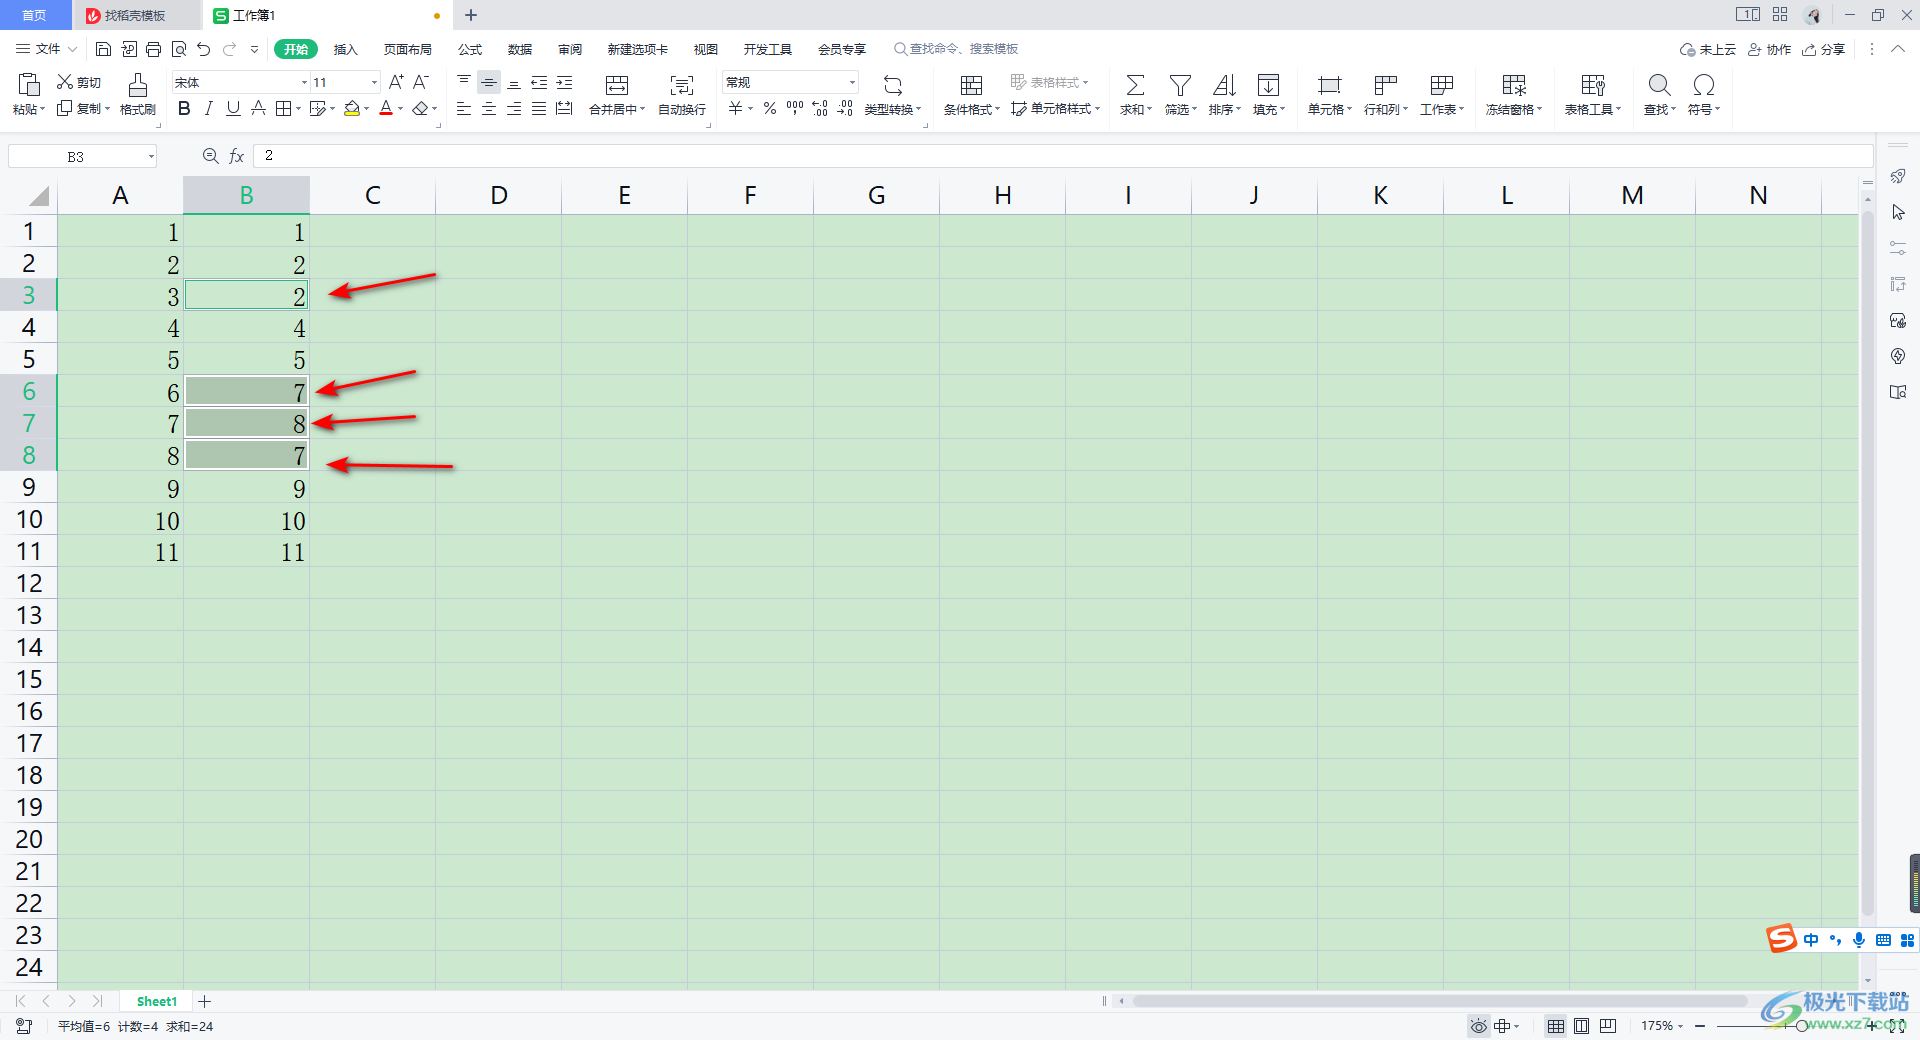Click the strikethrough-style font effect icon
Image resolution: width=1920 pixels, height=1040 pixels.
[x=258, y=108]
